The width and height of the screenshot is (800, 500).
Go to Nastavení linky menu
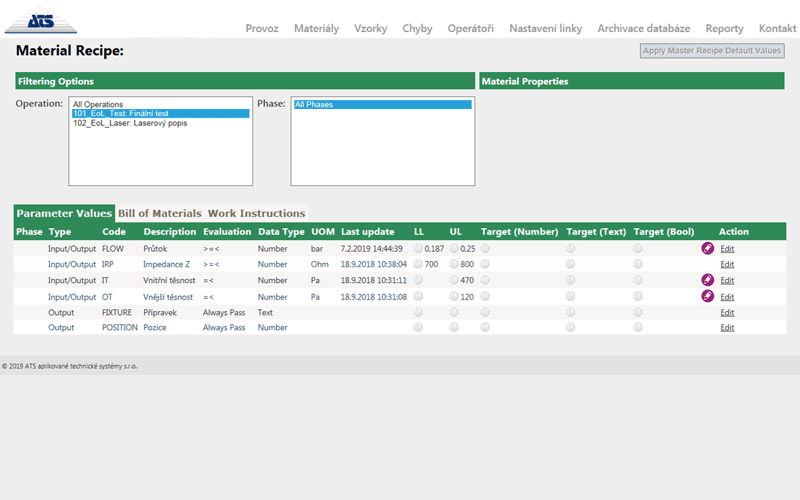[545, 28]
